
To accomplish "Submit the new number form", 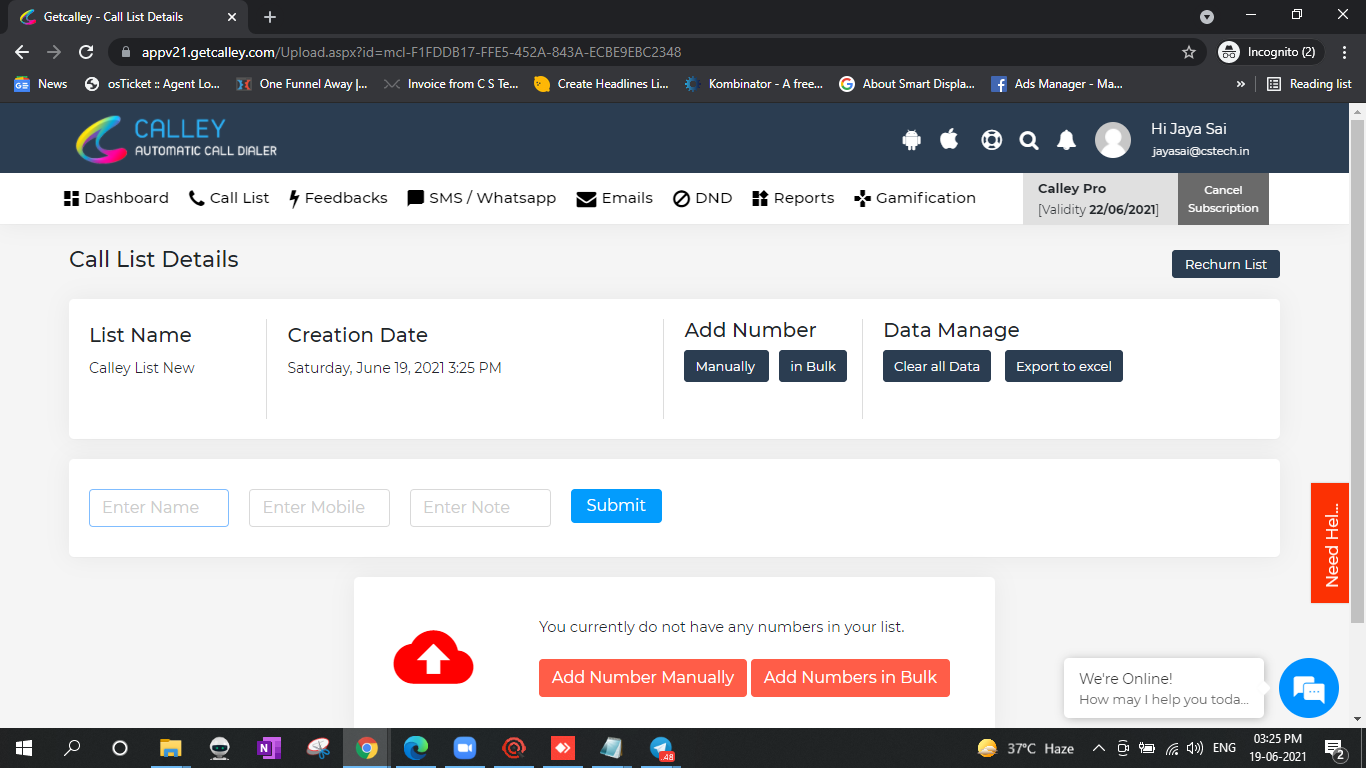I will pos(616,506).
